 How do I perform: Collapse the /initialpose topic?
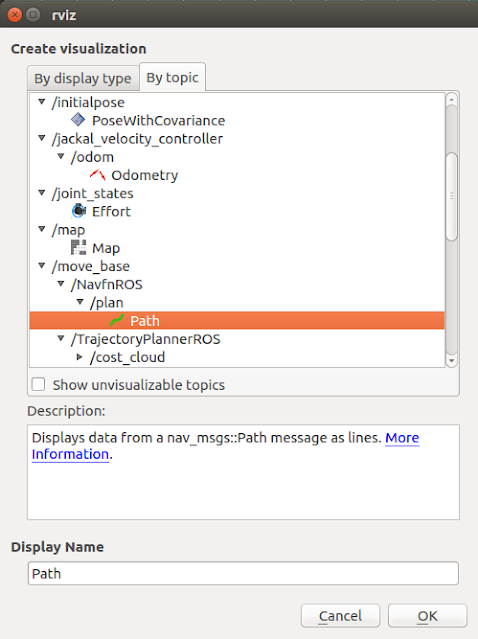click(42, 101)
